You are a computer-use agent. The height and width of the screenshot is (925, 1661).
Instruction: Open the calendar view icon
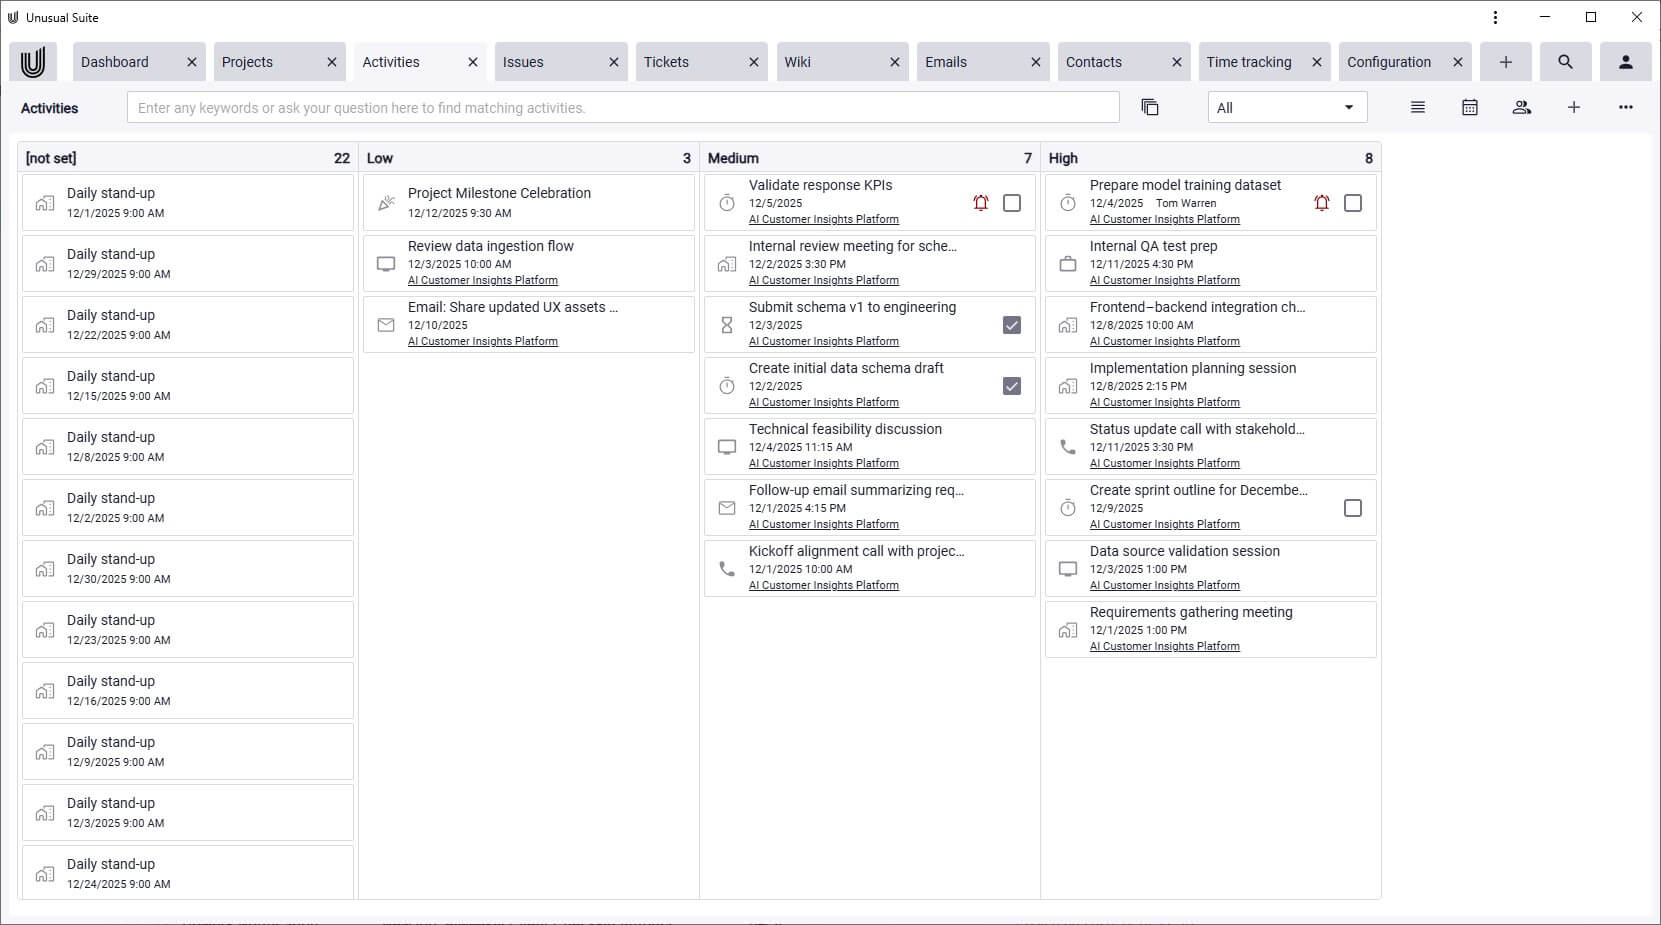(1469, 108)
